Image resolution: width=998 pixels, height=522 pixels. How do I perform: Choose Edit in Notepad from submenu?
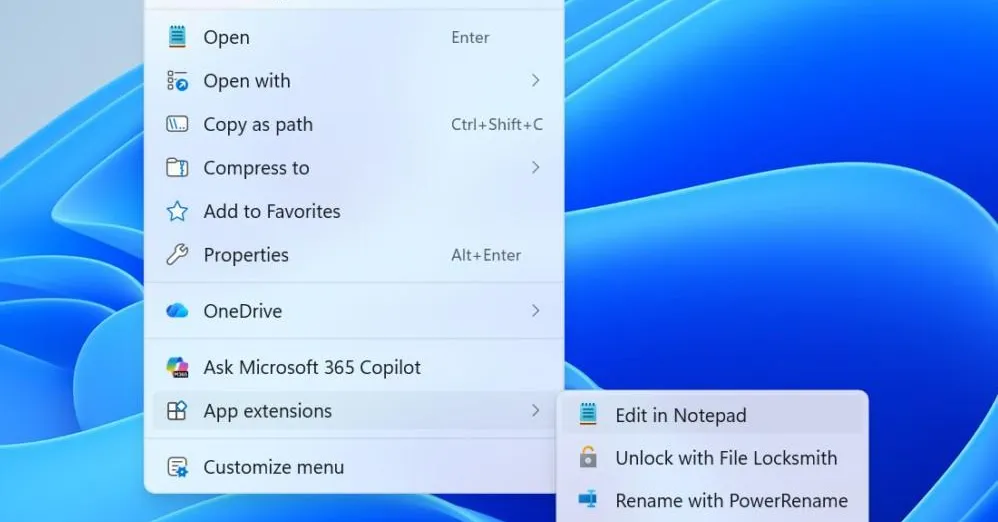pos(712,415)
